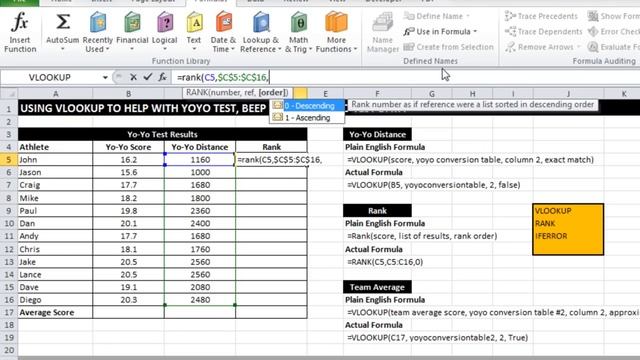Open the Insert Function dialog
This screenshot has height=360, width=640.
point(20,33)
